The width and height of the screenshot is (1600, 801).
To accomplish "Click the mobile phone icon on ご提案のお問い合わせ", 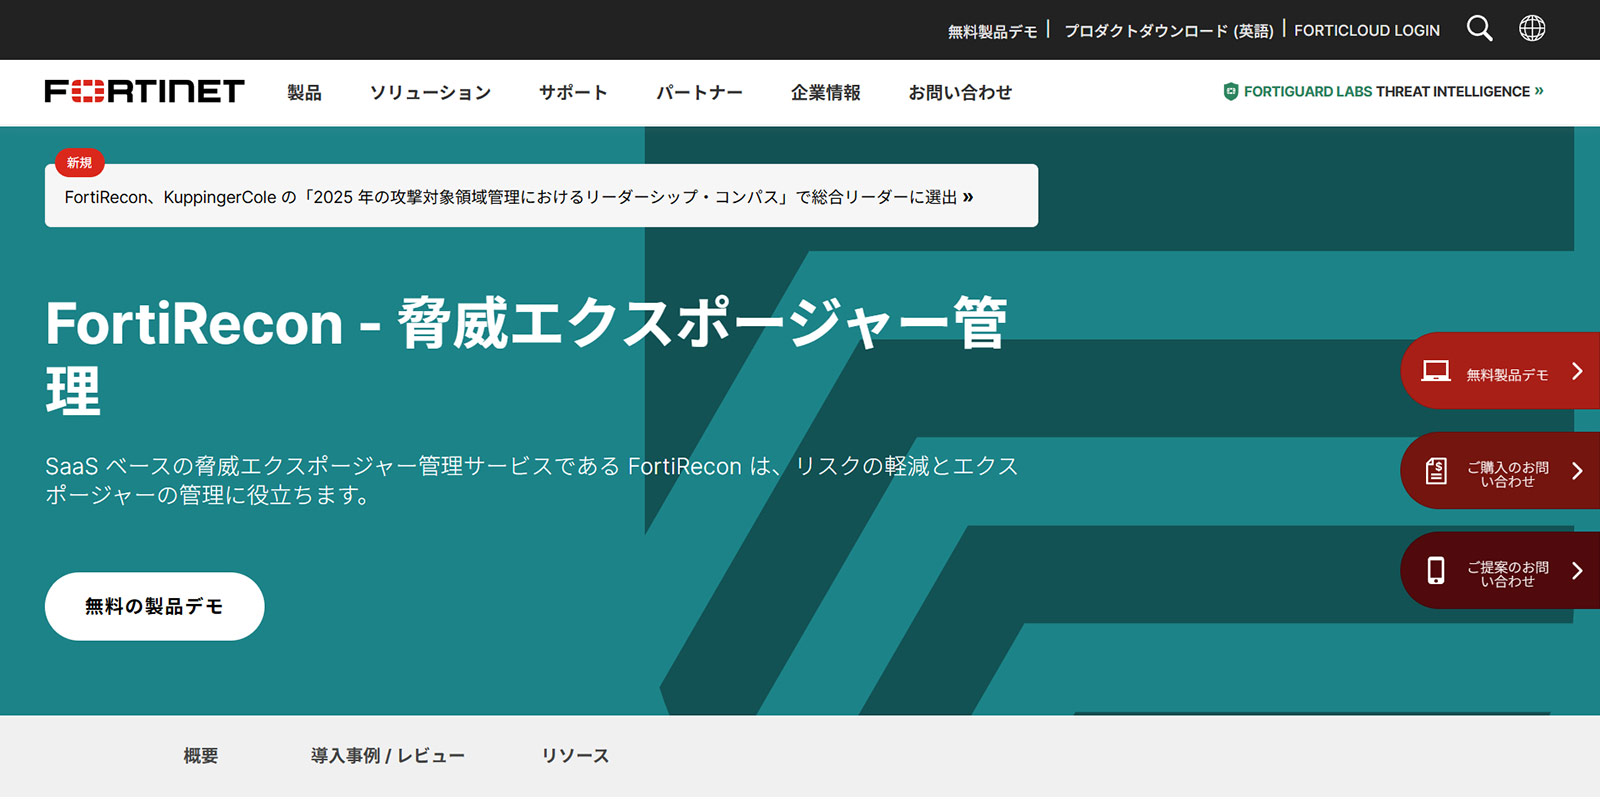I will point(1436,570).
